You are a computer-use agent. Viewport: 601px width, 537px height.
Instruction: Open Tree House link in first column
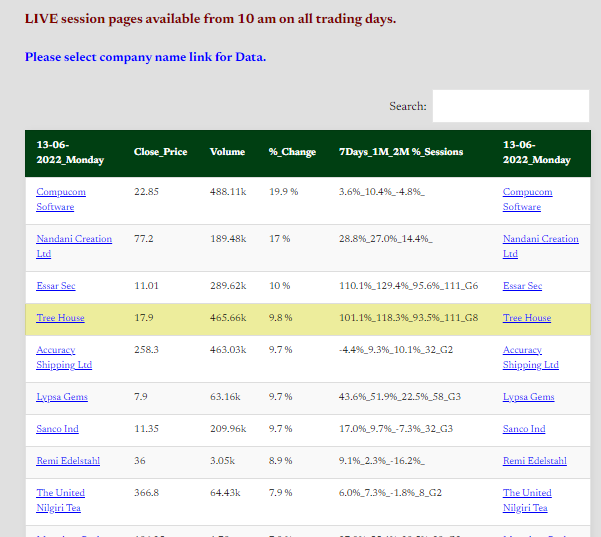[x=60, y=318]
